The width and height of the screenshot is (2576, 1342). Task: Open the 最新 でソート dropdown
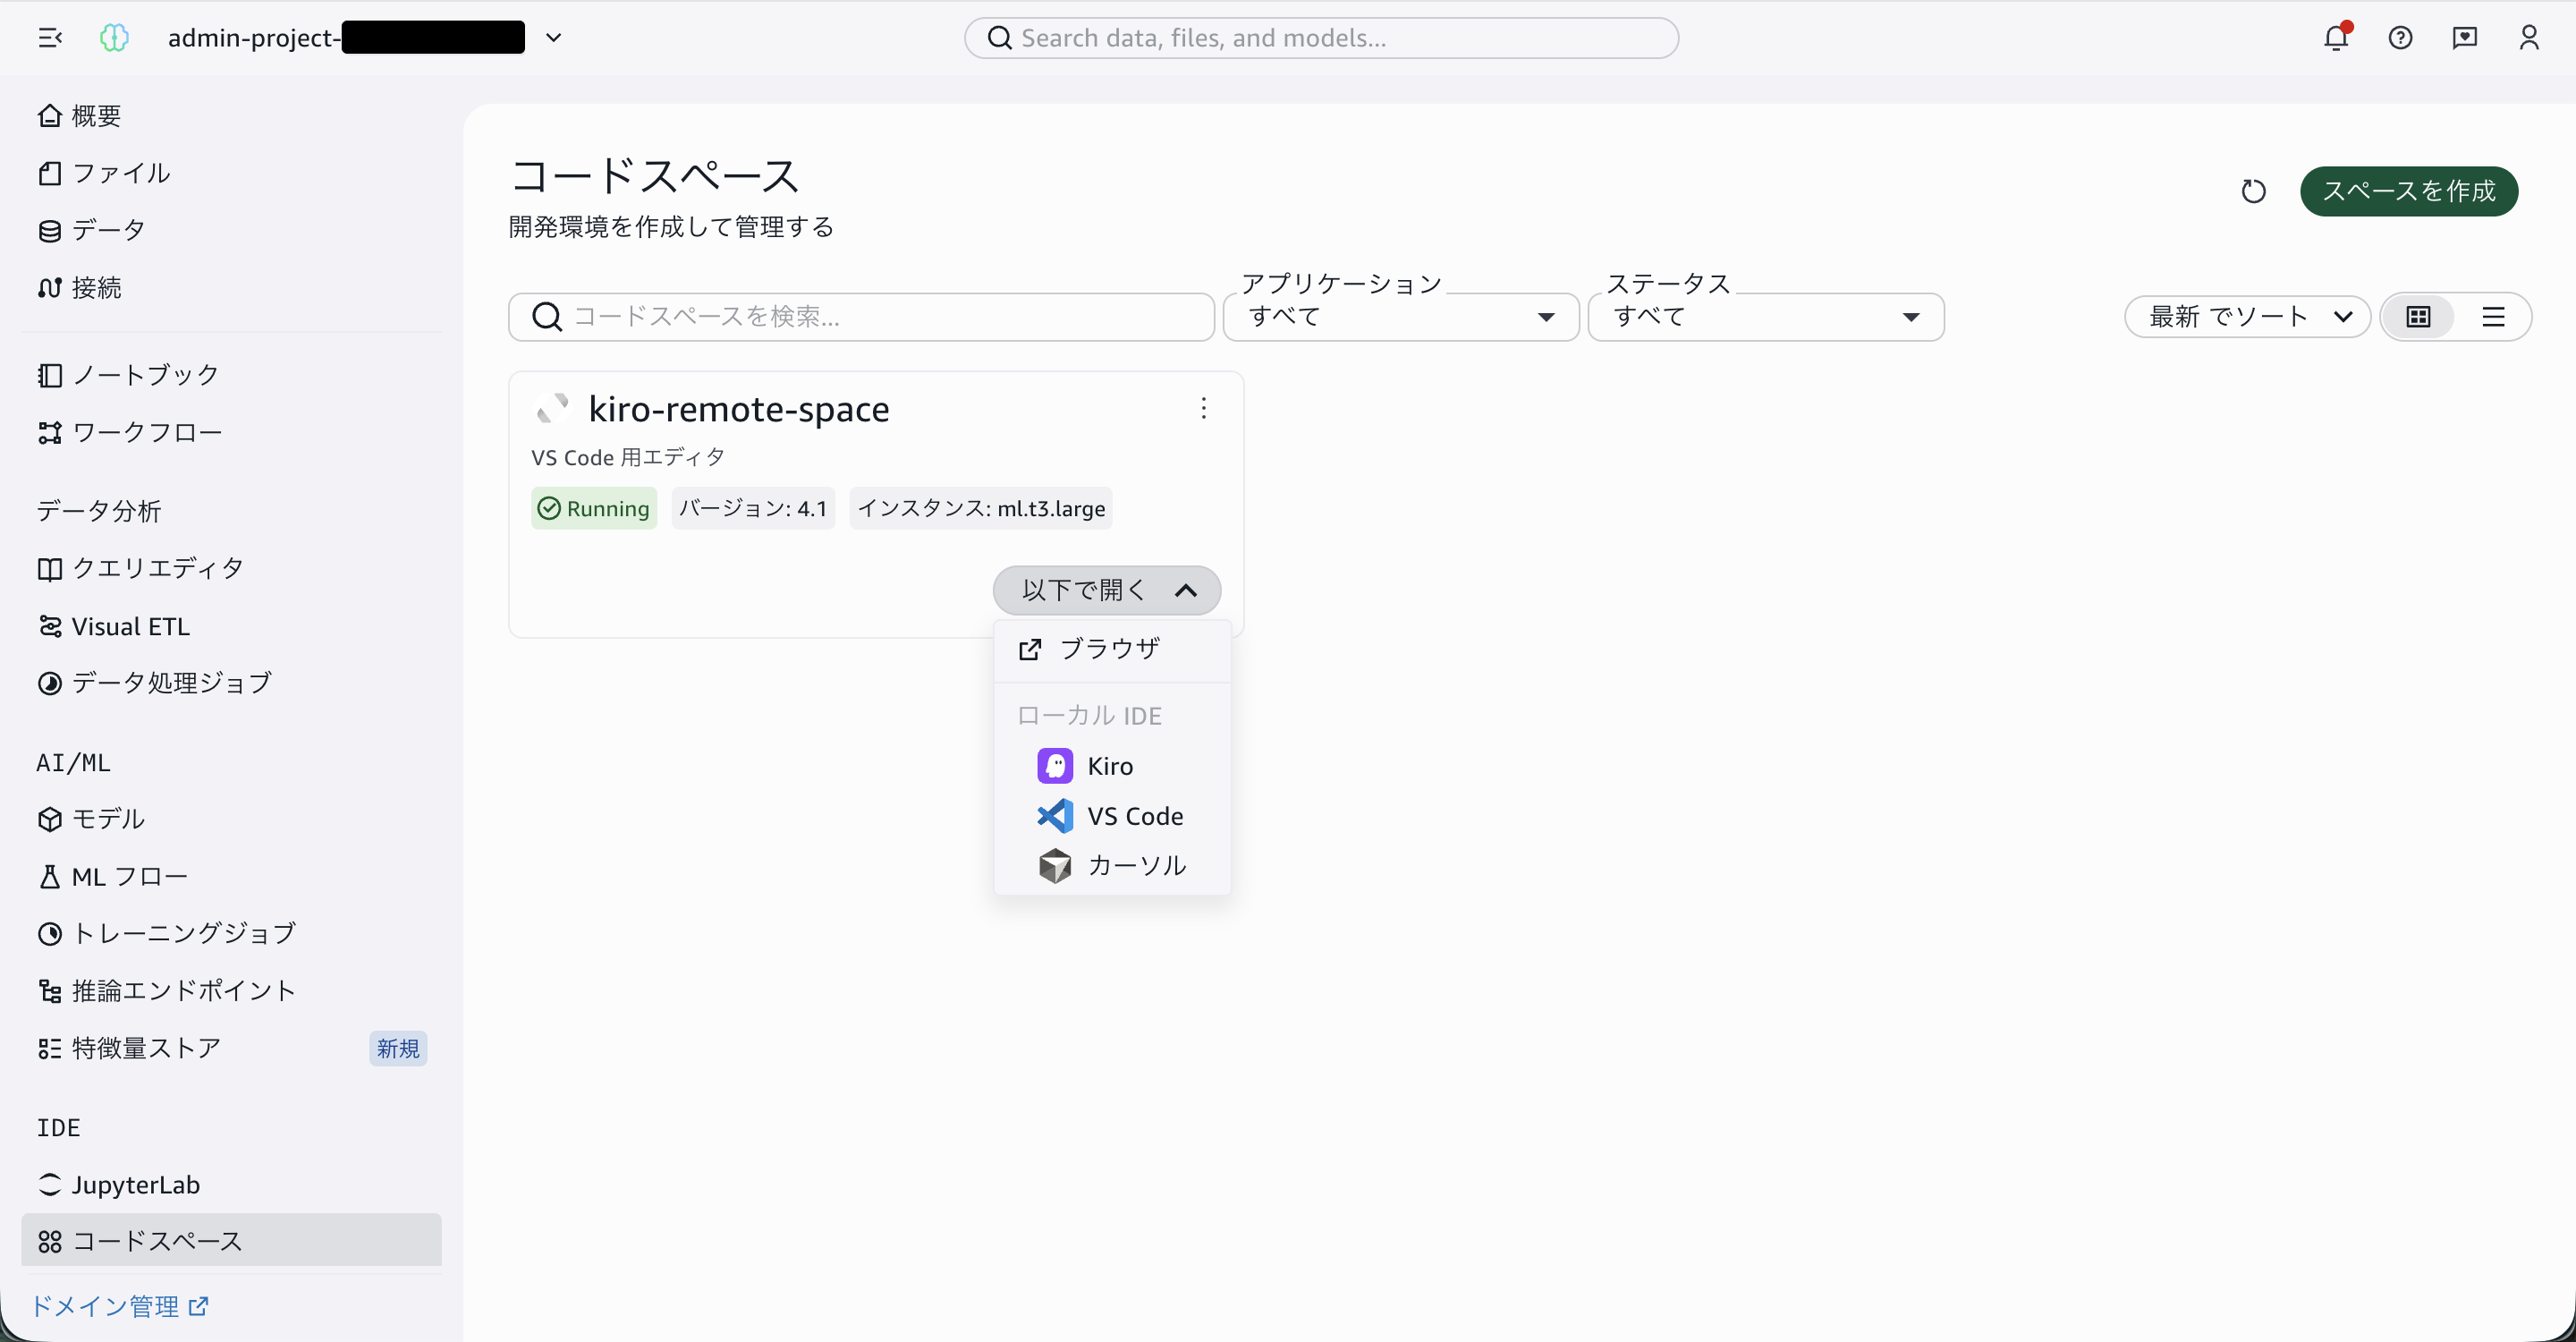tap(2247, 317)
